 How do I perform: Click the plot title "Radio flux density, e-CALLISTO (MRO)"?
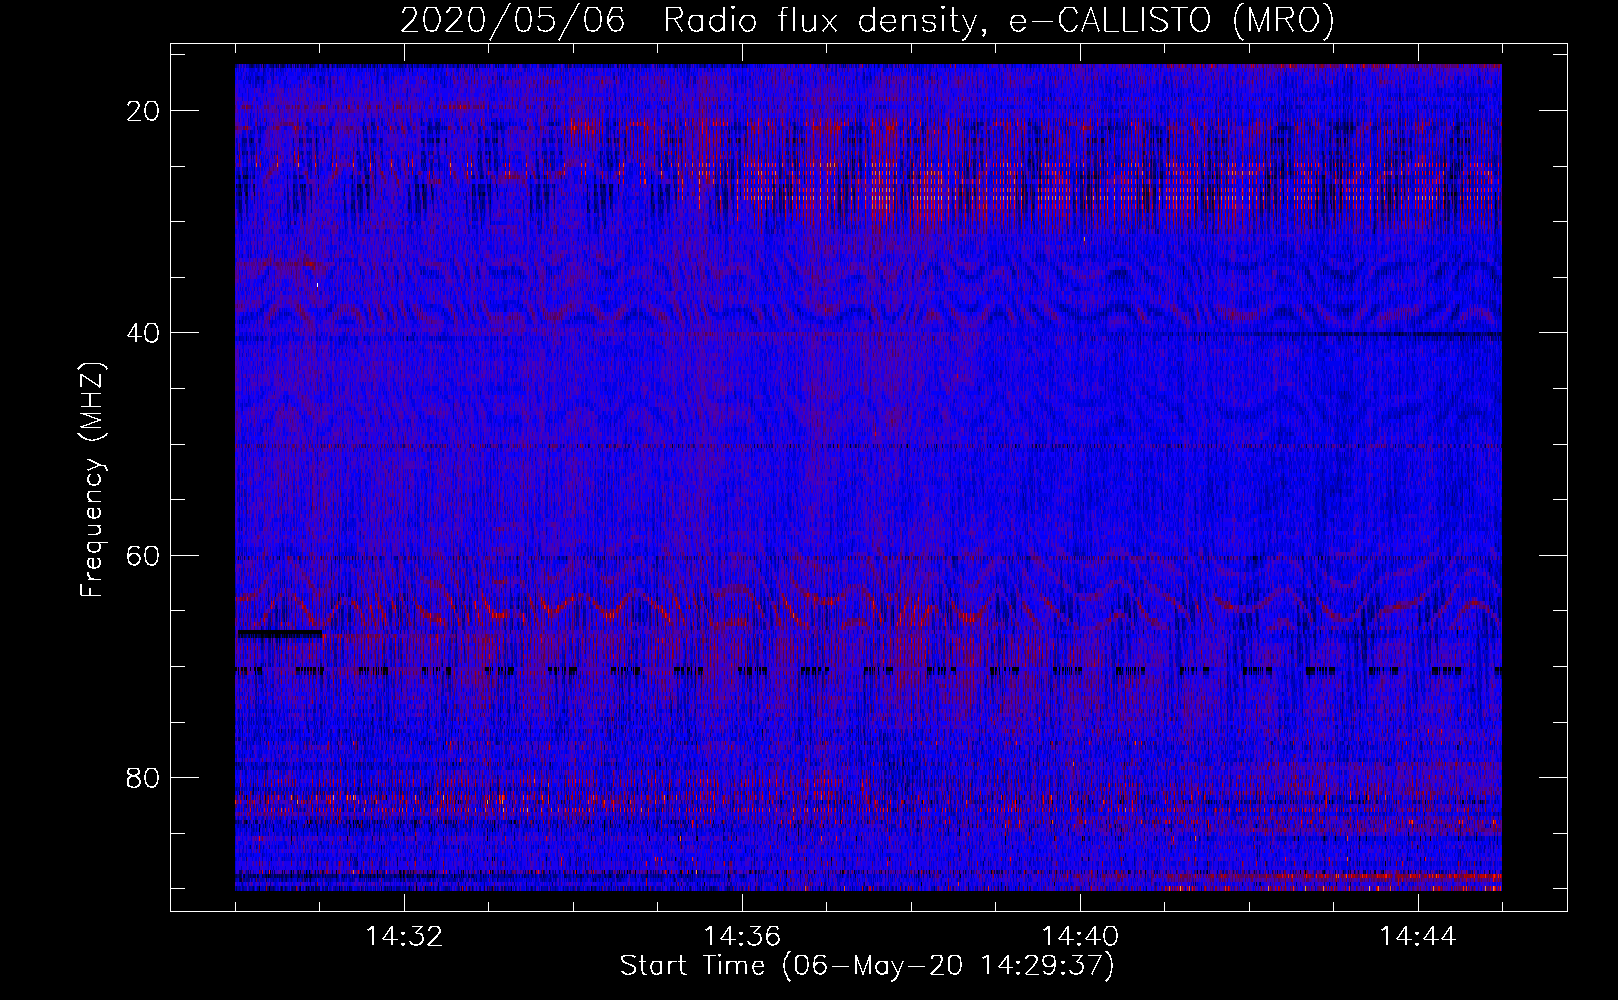coord(998,22)
